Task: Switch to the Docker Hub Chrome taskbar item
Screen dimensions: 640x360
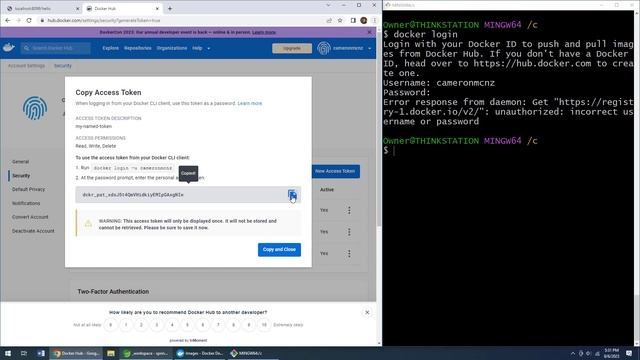Action: (x=76, y=353)
